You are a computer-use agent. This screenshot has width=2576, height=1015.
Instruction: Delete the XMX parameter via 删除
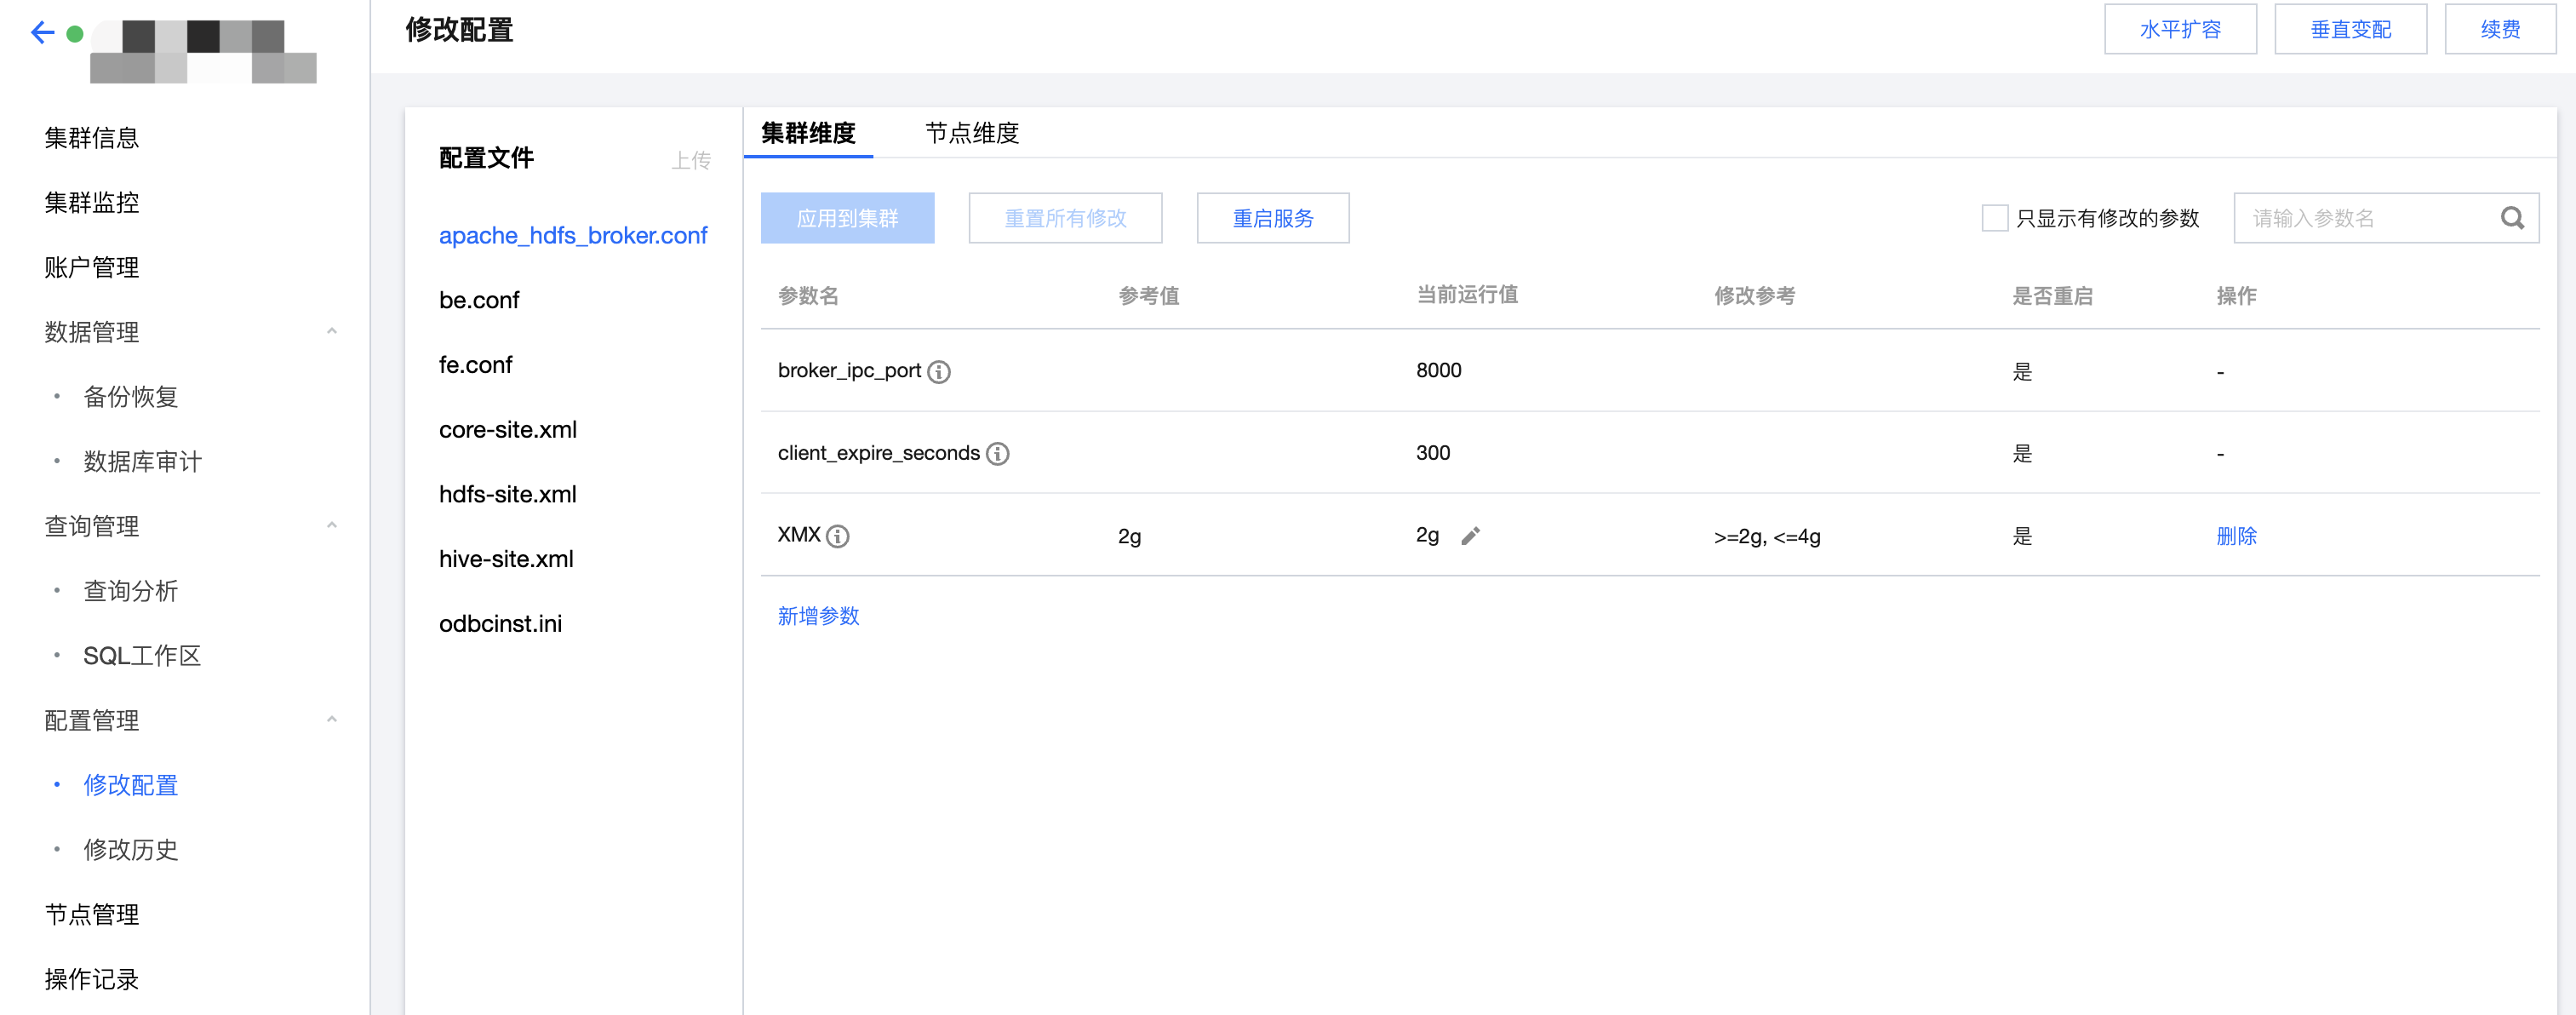2235,536
